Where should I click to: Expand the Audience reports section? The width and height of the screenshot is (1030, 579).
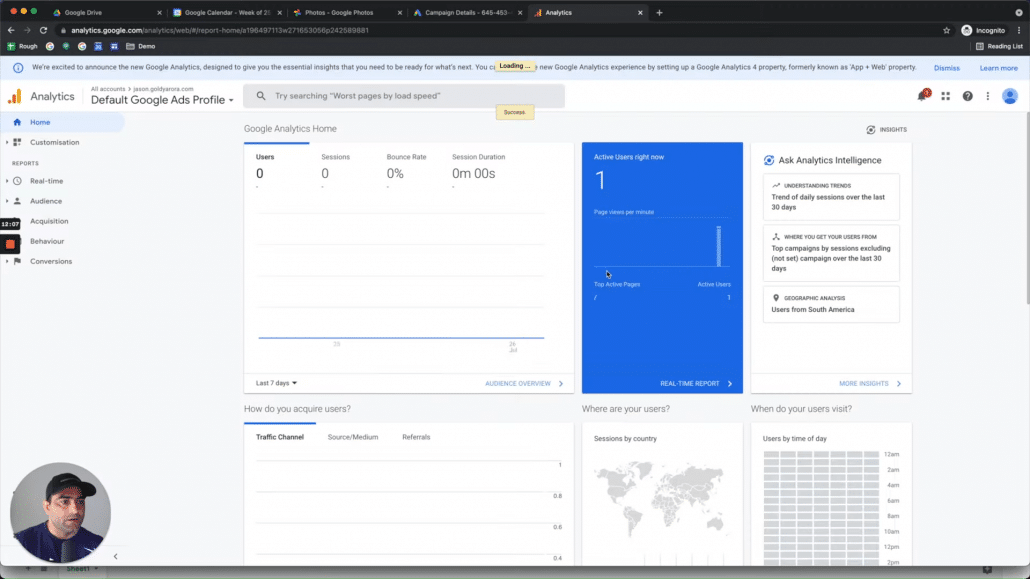pos(7,201)
